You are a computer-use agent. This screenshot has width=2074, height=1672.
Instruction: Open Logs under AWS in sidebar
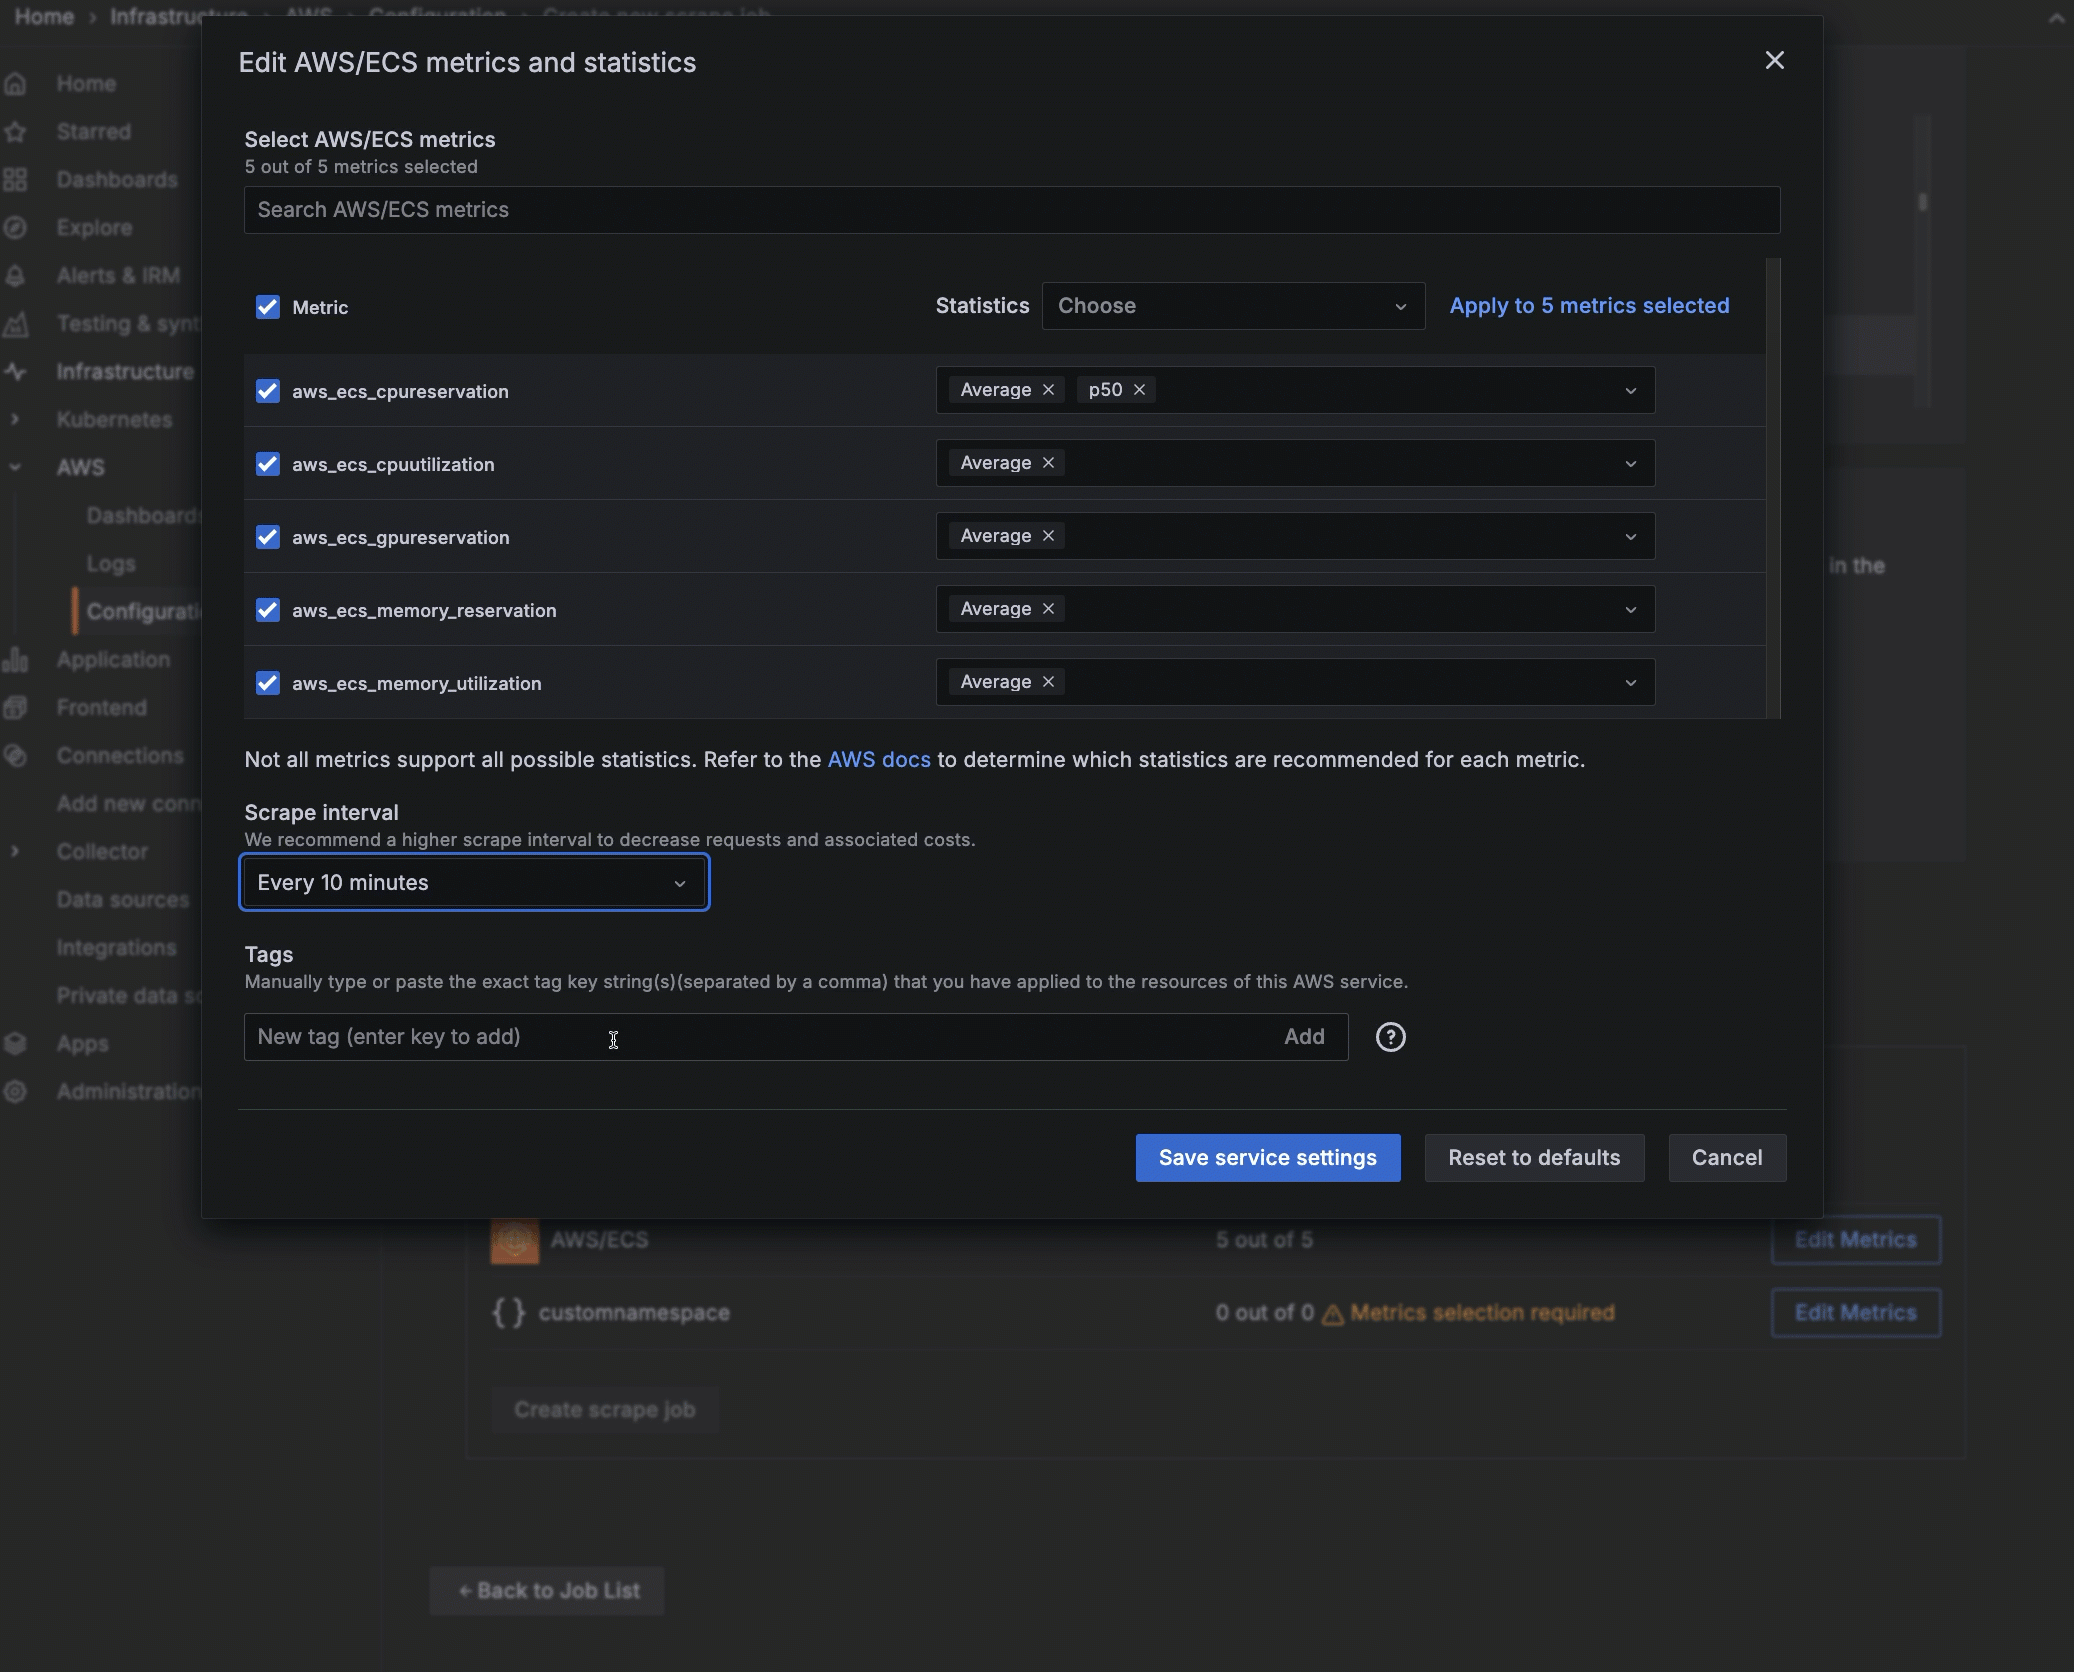click(111, 564)
